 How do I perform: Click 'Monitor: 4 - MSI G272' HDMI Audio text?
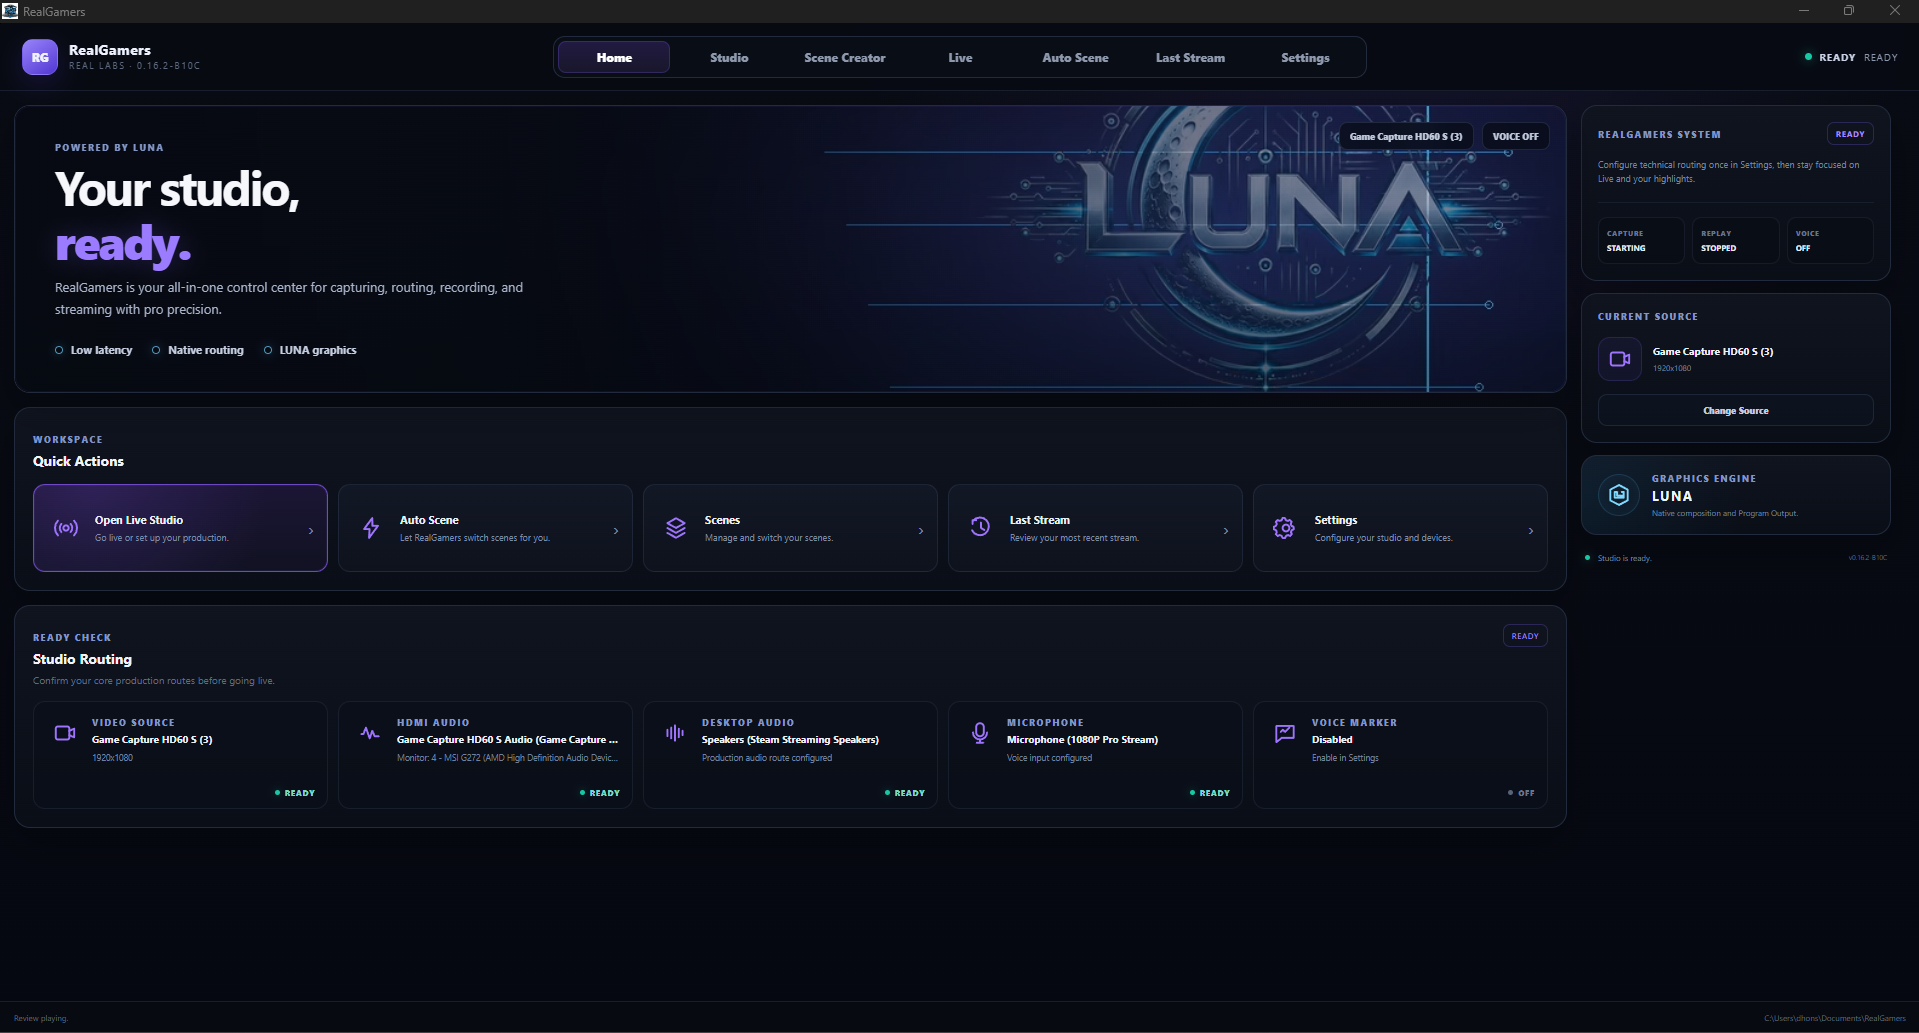point(507,758)
